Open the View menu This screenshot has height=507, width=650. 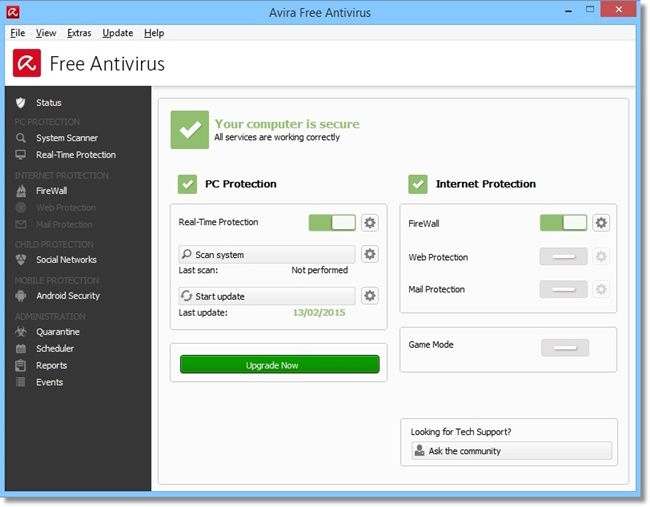point(46,33)
